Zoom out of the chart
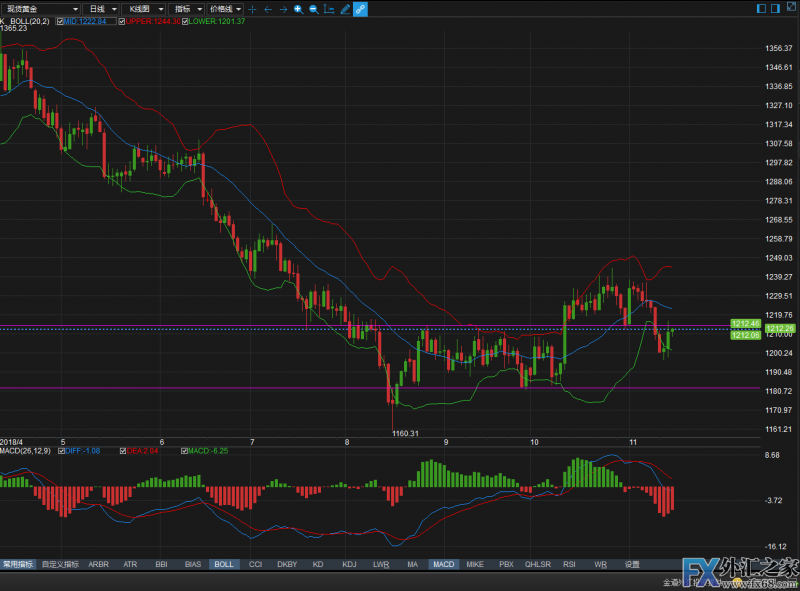Screen dimensions: 800x591 pos(314,9)
